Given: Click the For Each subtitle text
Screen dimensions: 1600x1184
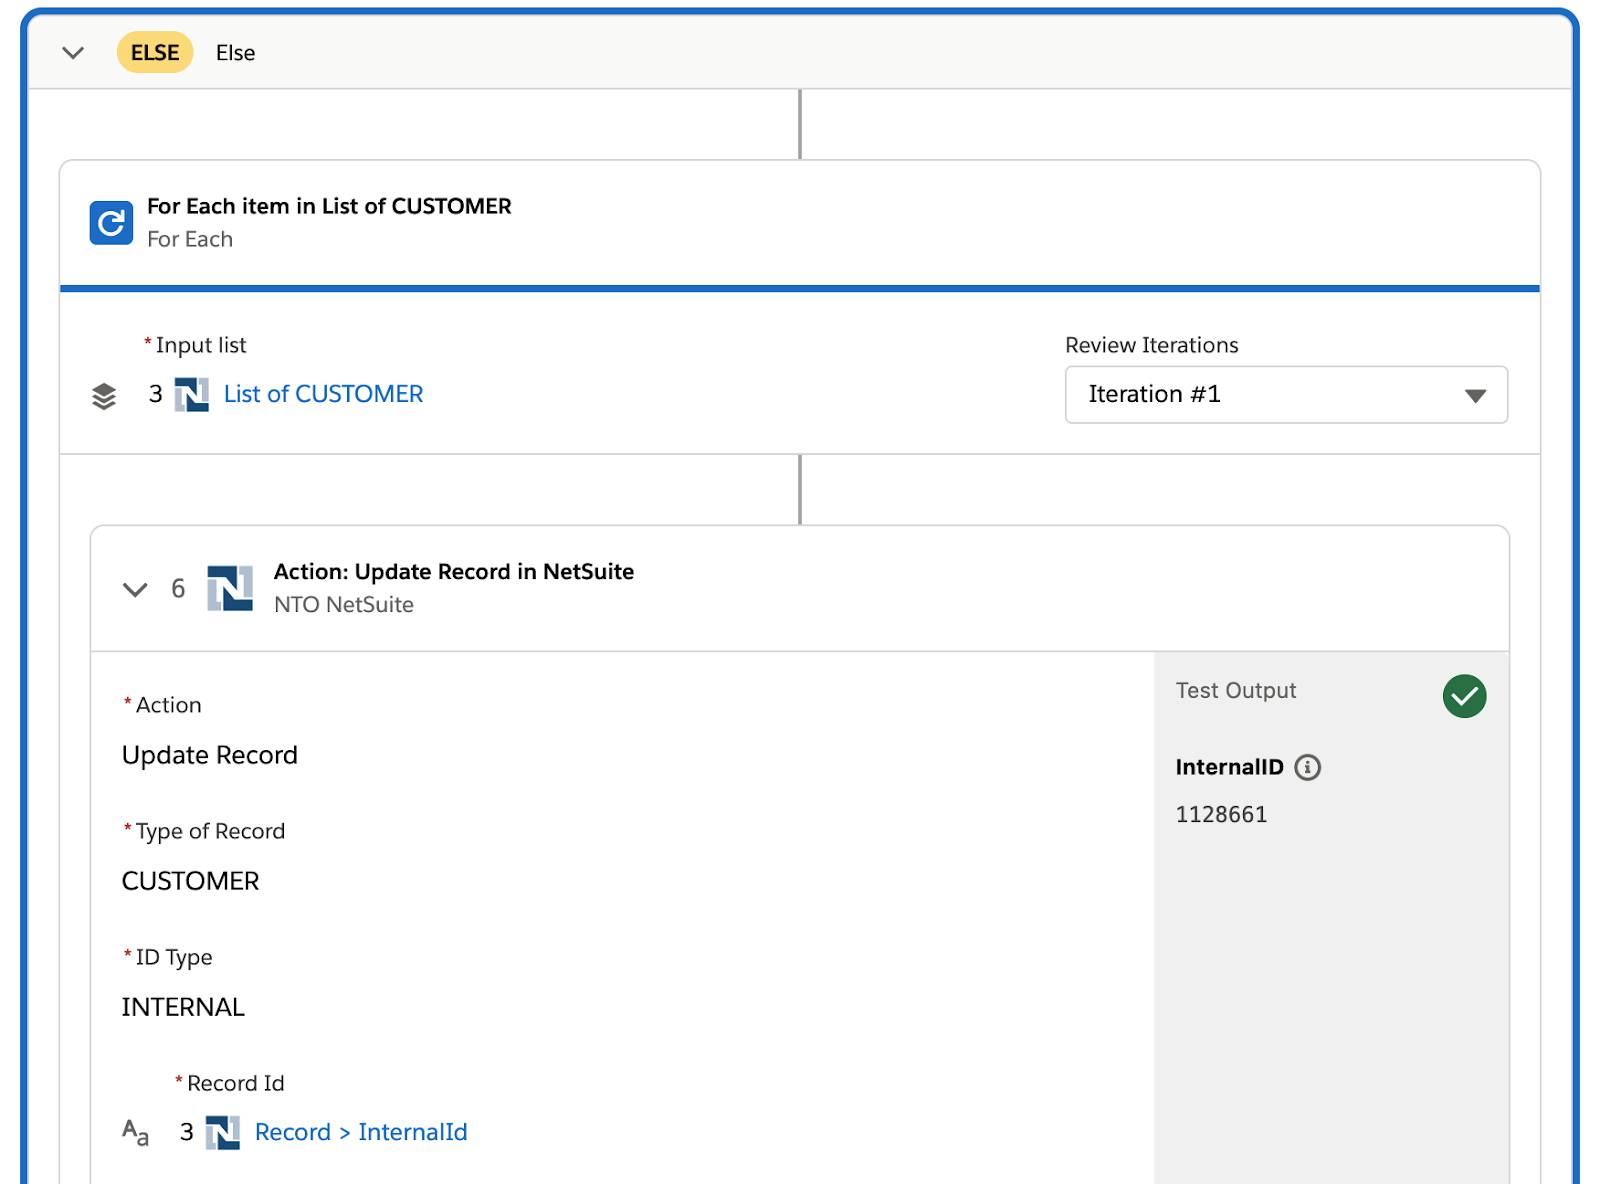Looking at the screenshot, I should (190, 239).
